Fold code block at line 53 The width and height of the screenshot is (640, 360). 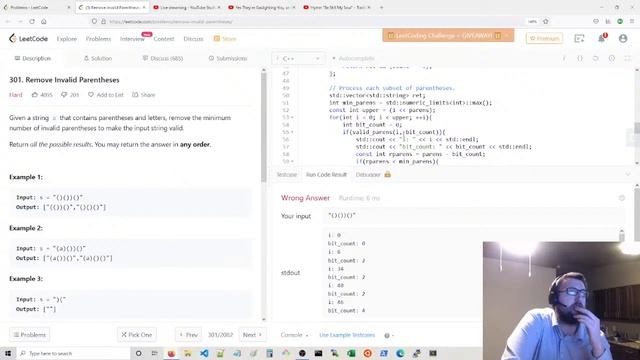(292, 118)
